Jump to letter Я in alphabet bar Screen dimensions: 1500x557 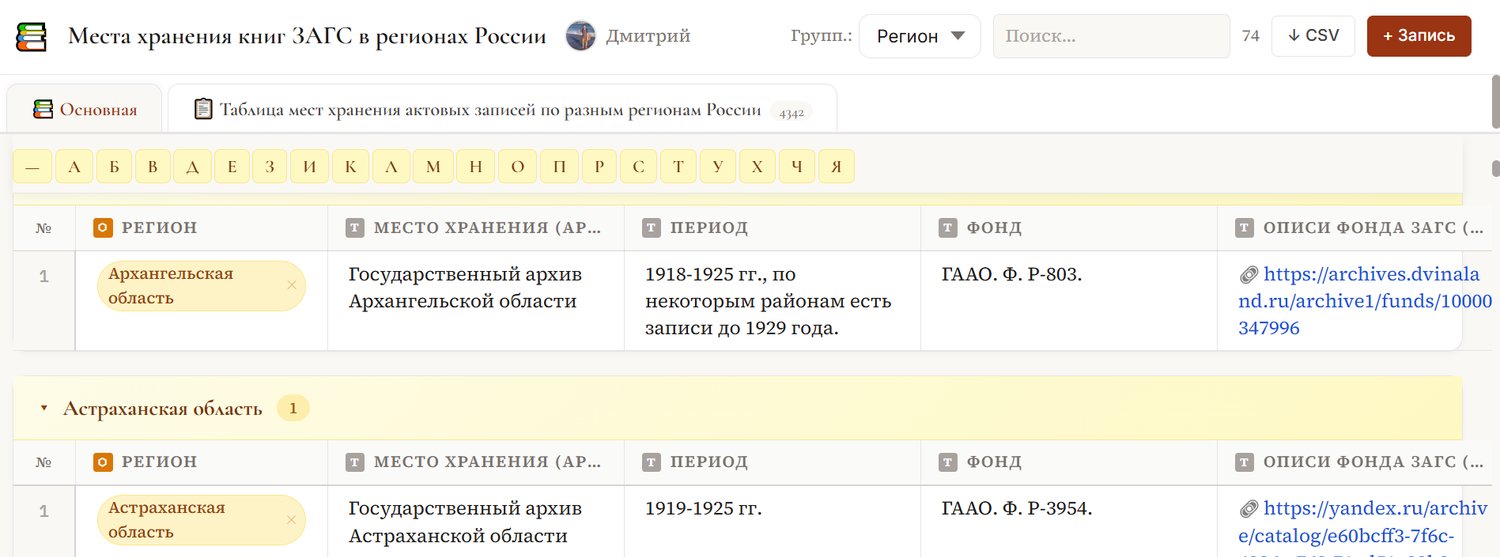click(x=836, y=167)
